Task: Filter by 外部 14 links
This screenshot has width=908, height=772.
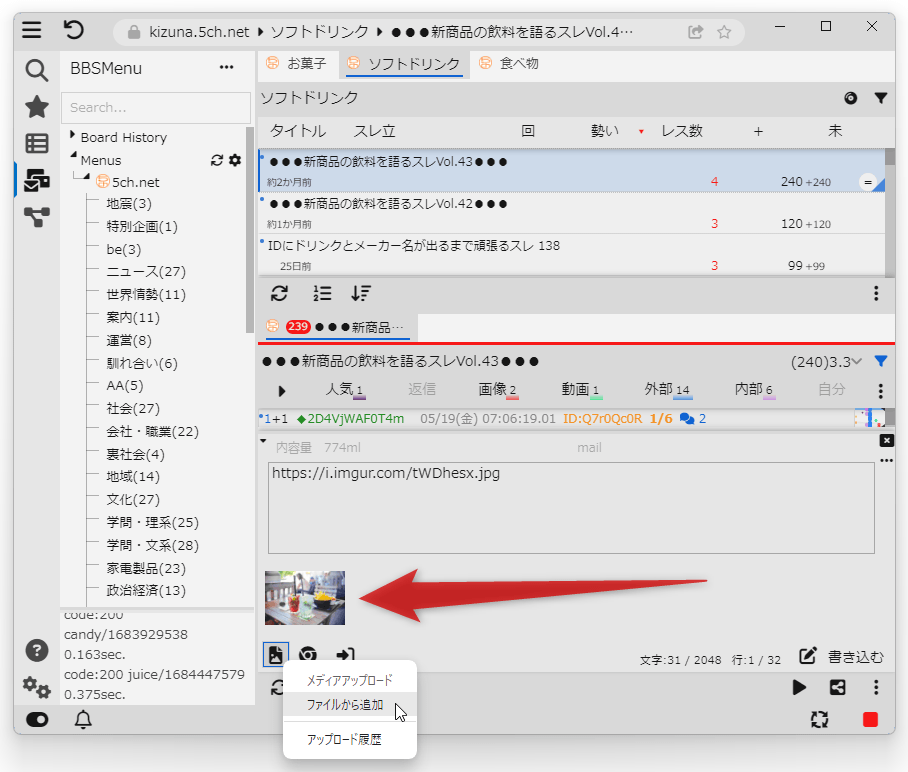Action: [668, 389]
